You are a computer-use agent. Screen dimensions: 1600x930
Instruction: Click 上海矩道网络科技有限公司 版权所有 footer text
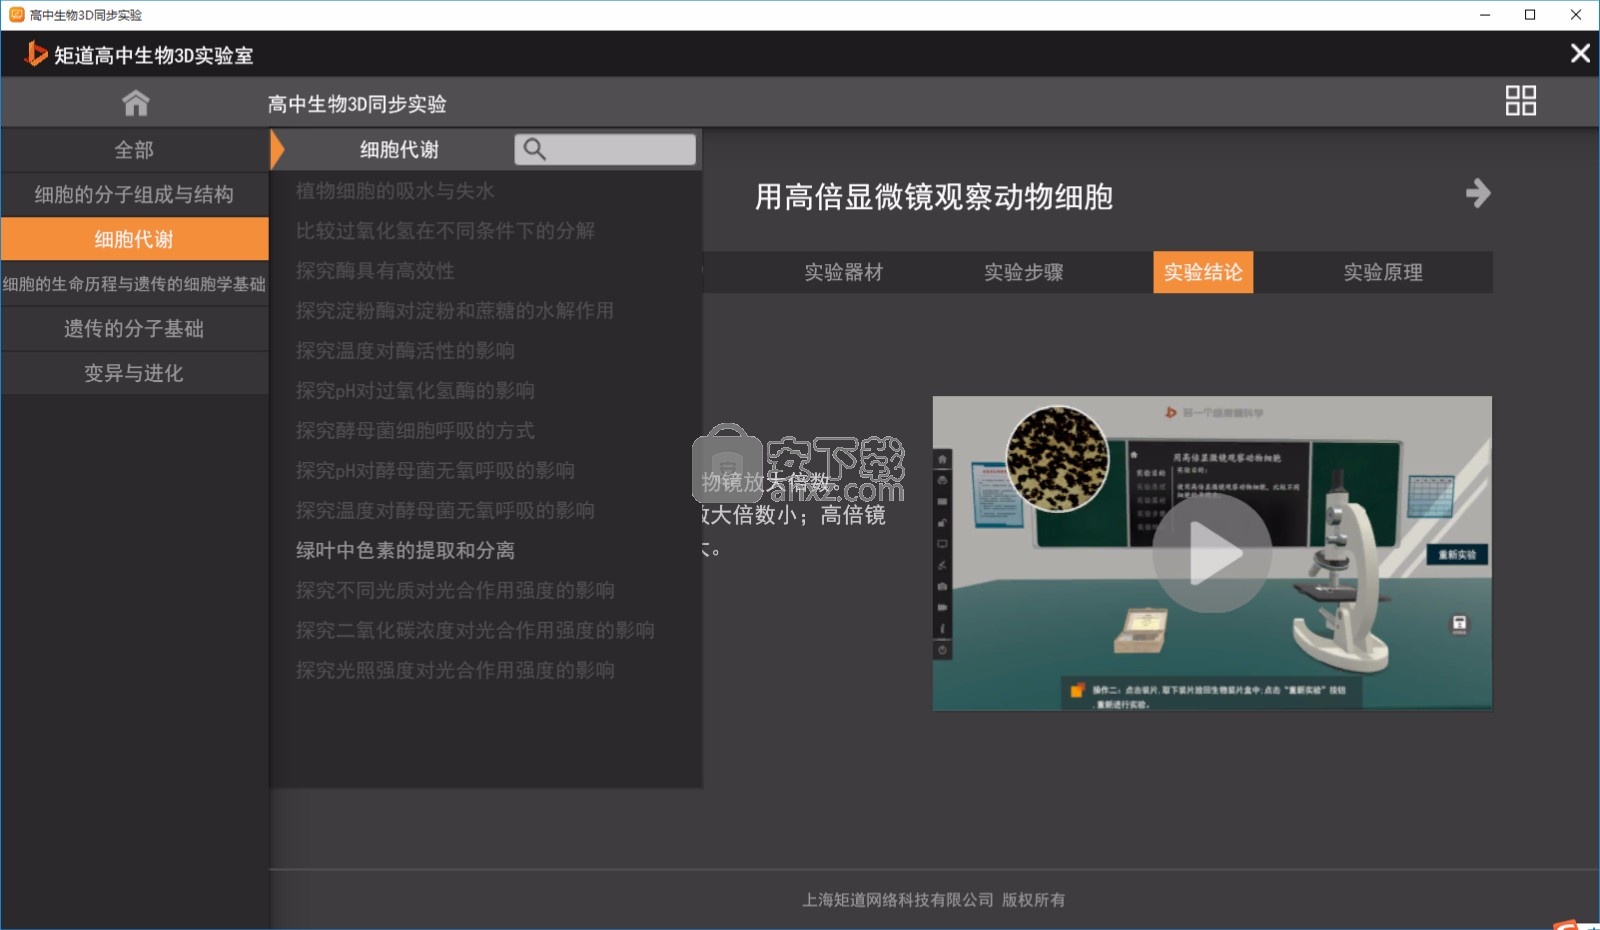[934, 900]
